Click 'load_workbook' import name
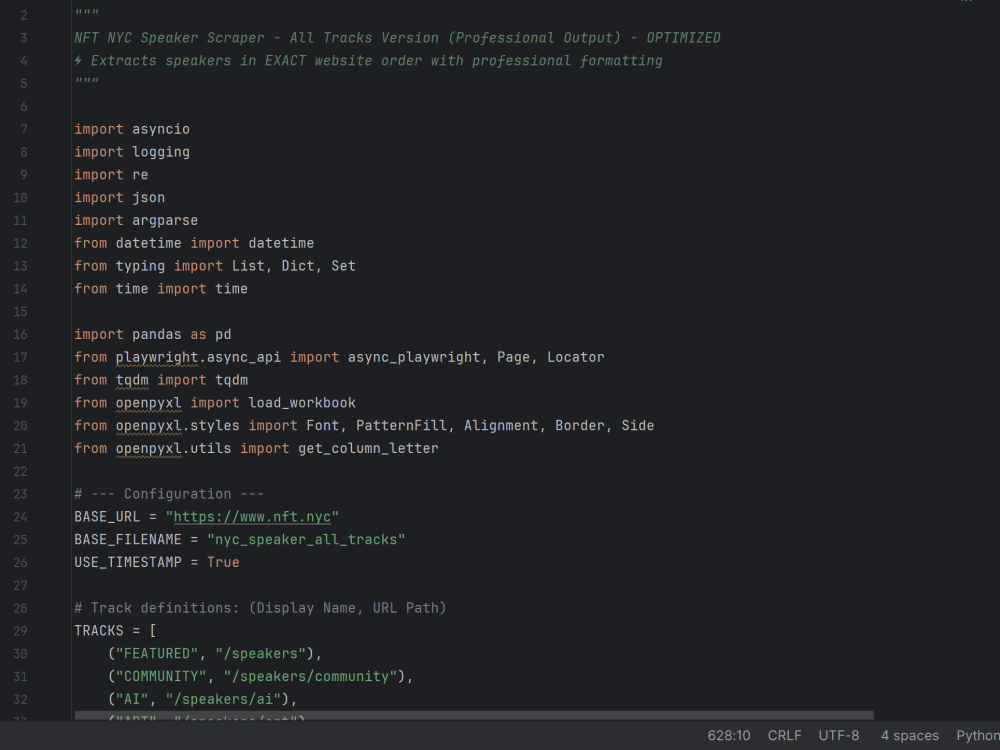1000x750 pixels. point(302,402)
